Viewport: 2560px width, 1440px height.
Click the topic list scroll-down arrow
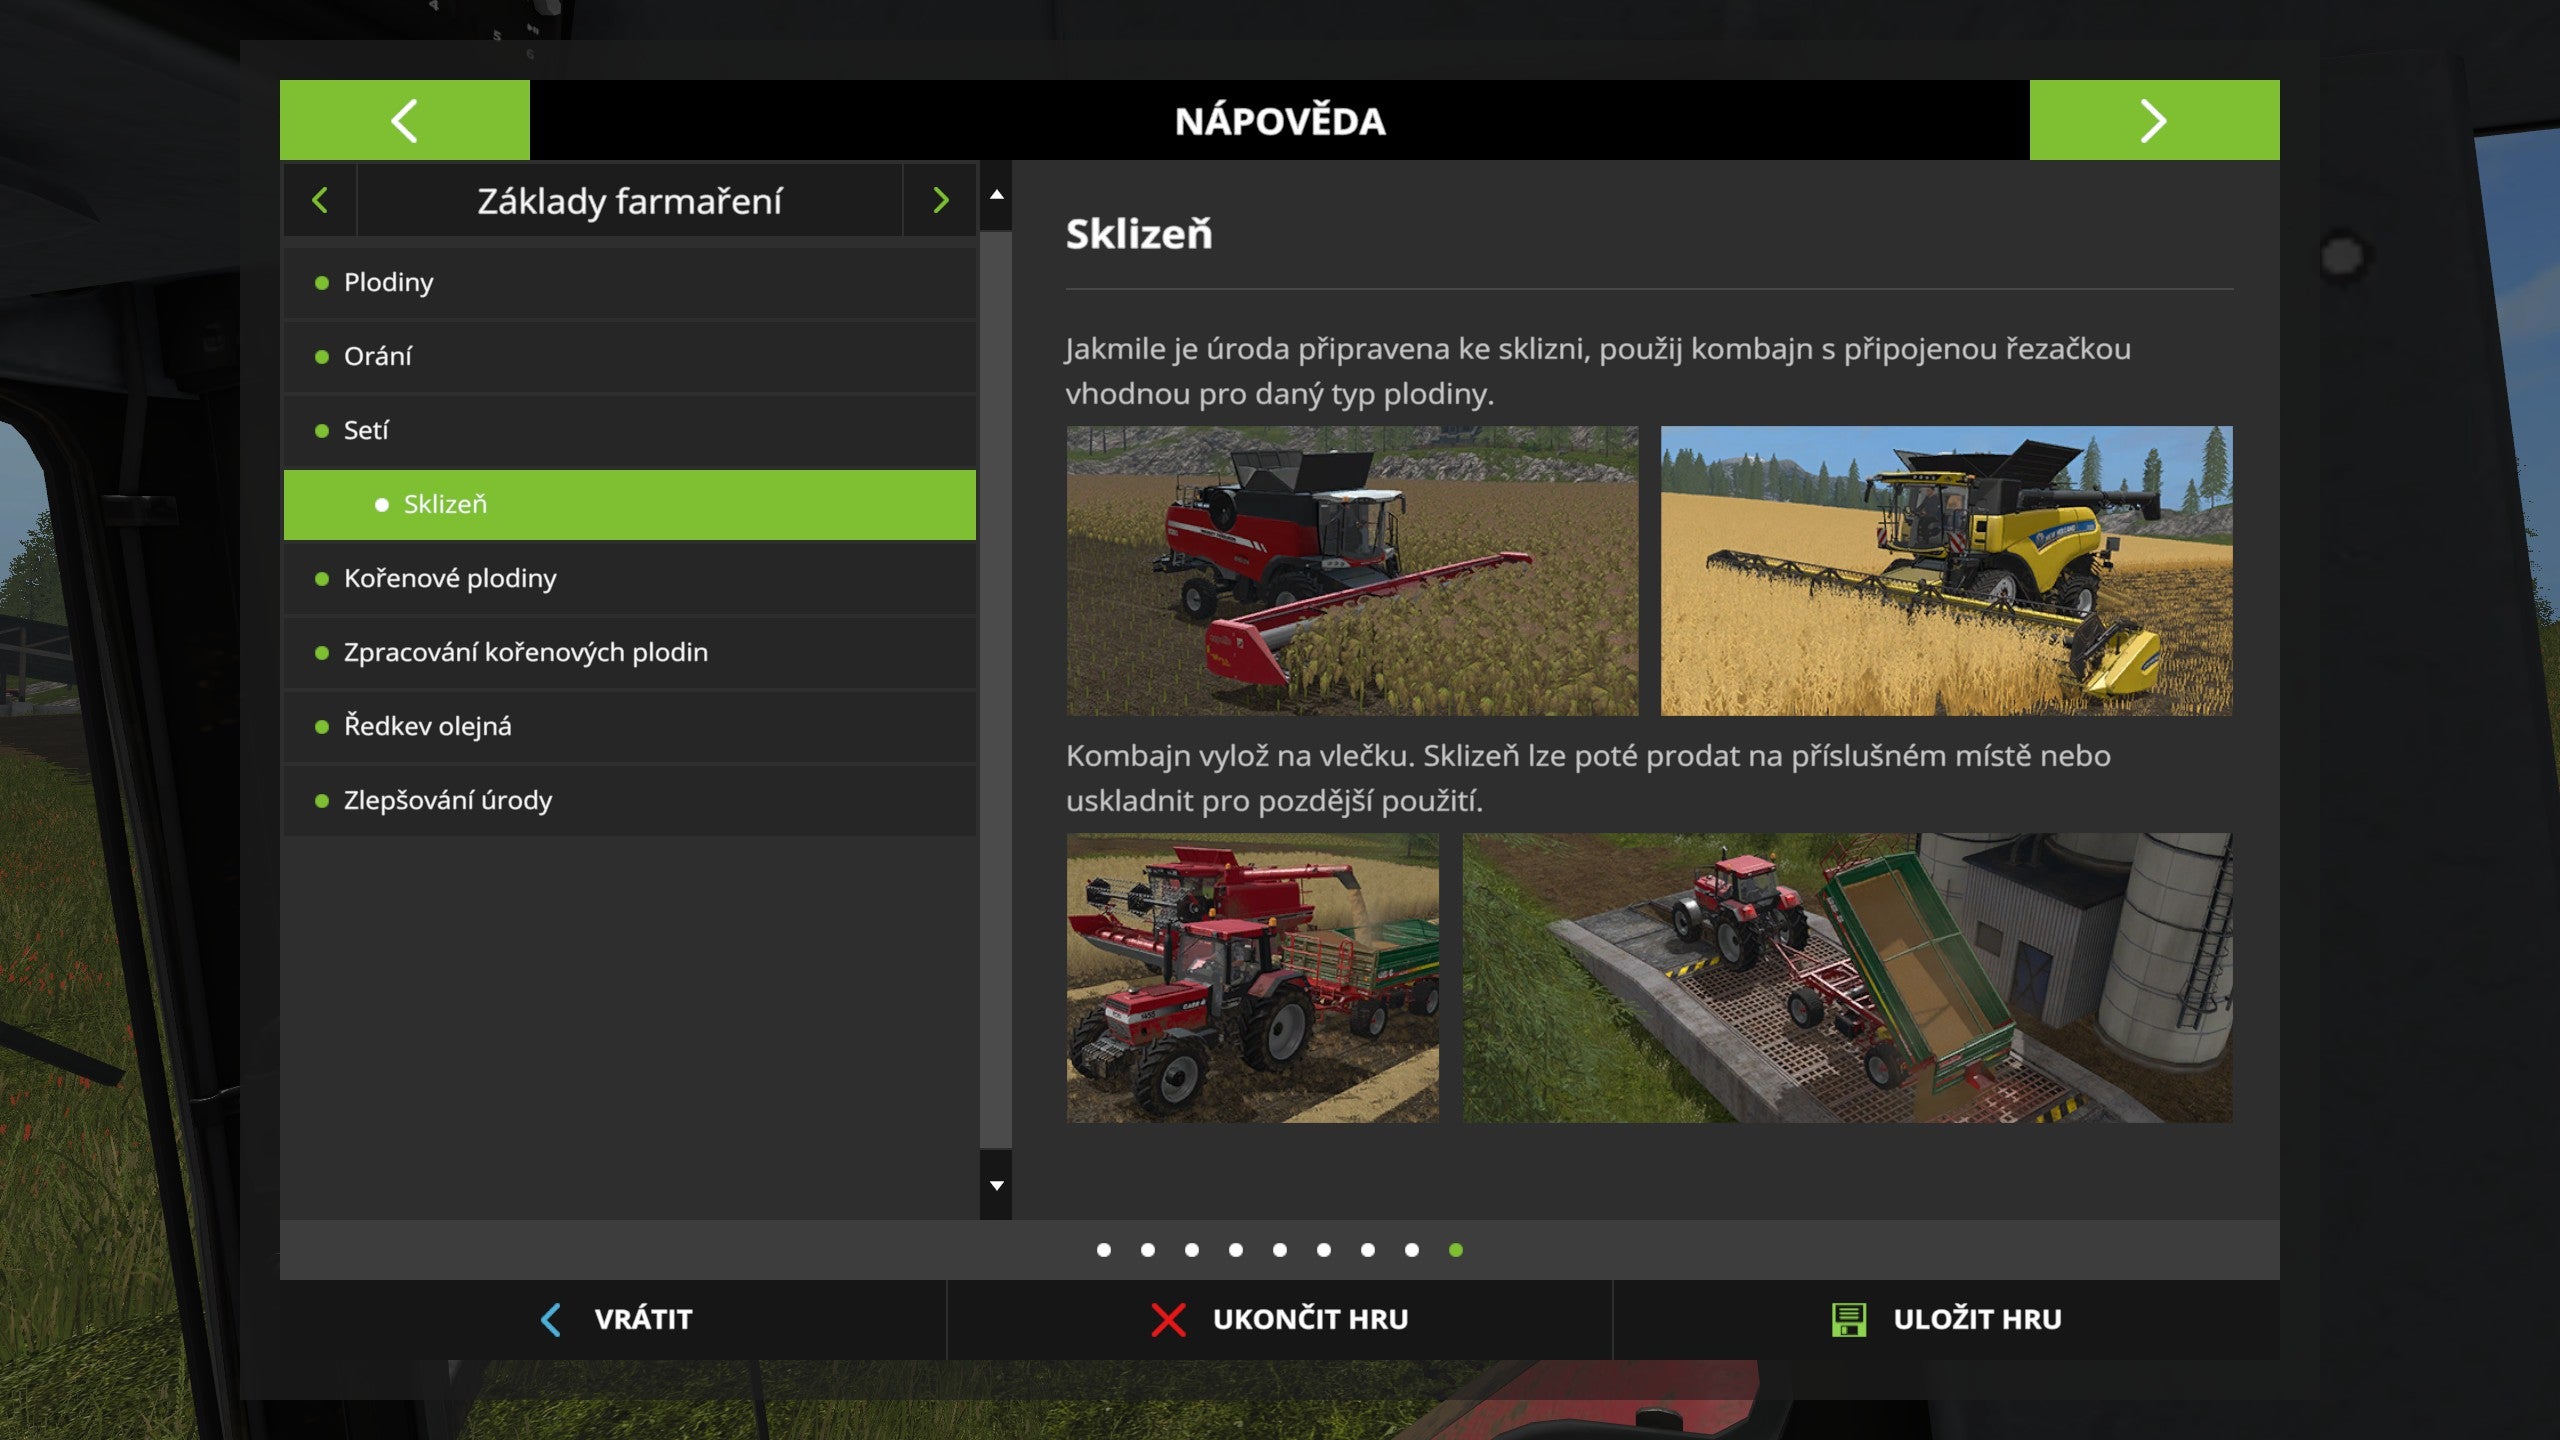(x=996, y=1185)
